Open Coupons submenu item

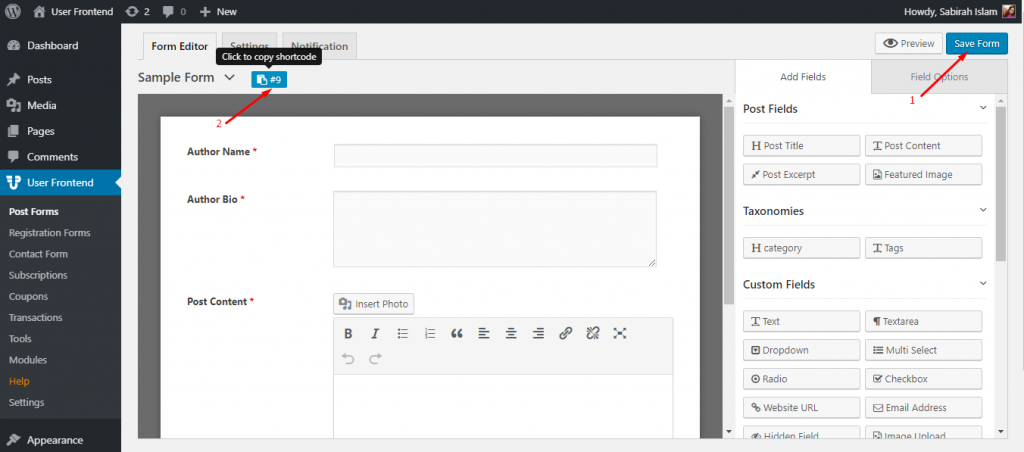pos(29,297)
